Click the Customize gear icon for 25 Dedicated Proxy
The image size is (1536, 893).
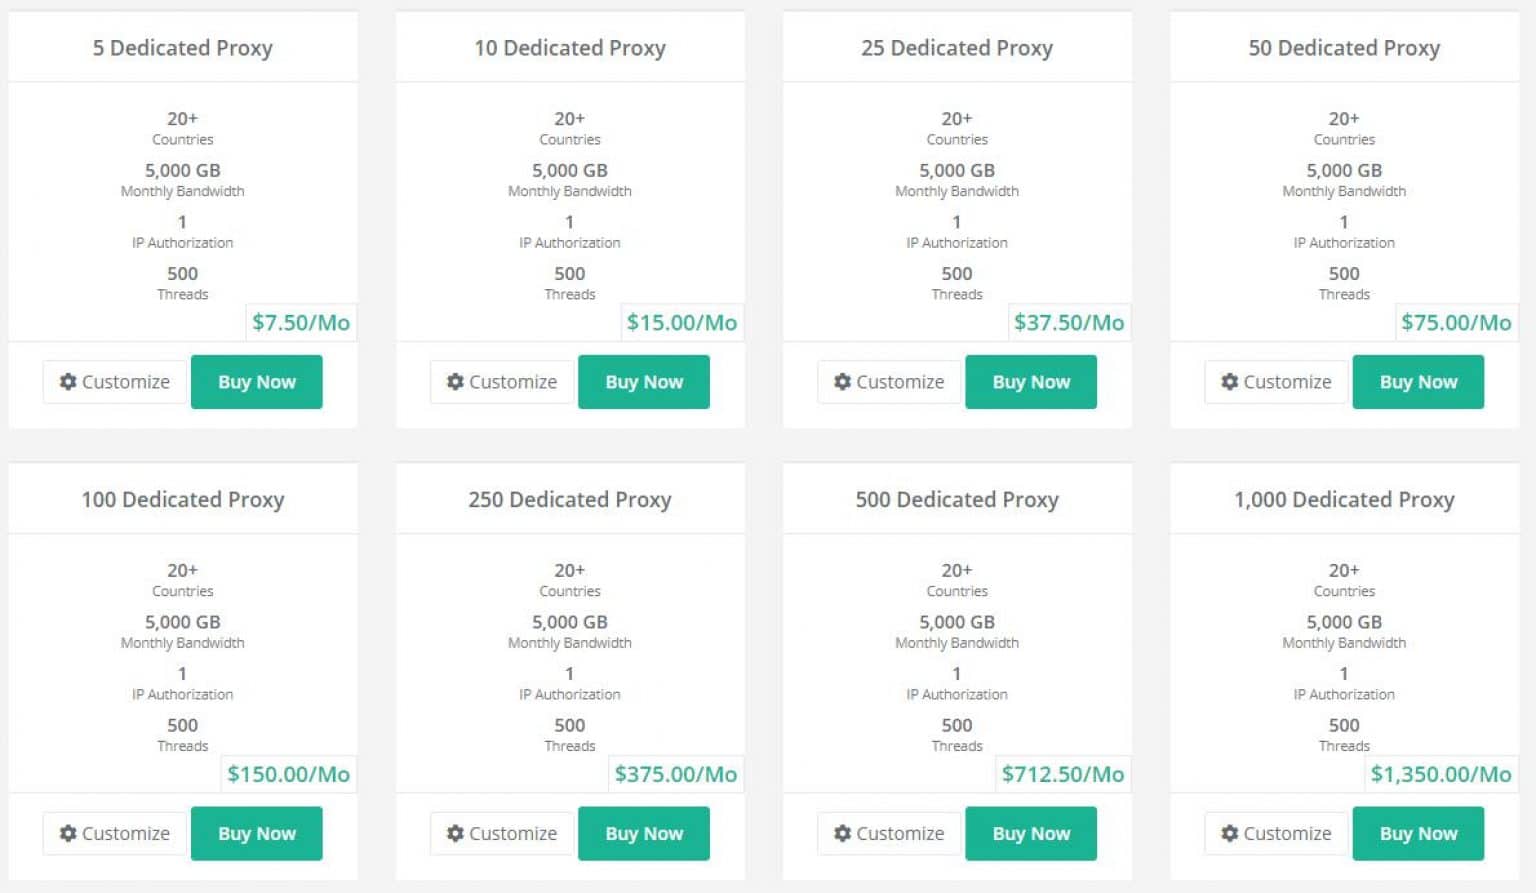842,382
